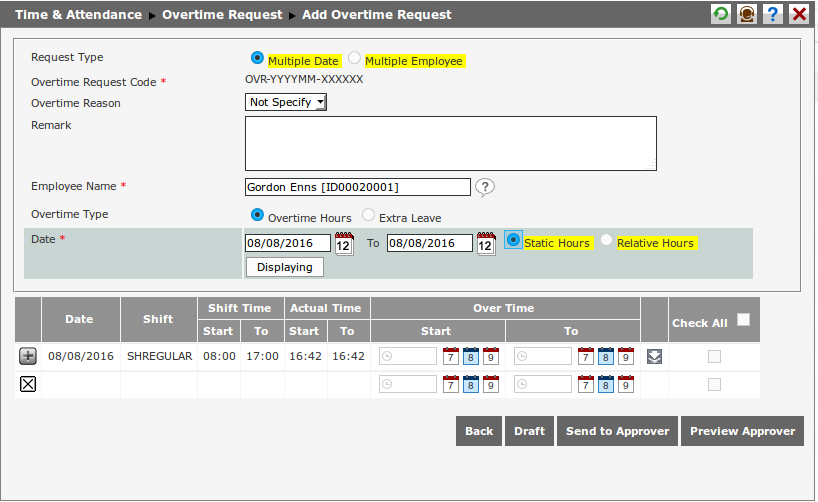Image resolution: width=818 pixels, height=502 pixels.
Task: Click overtime To time field in SHREGULAR row
Action: tap(543, 356)
